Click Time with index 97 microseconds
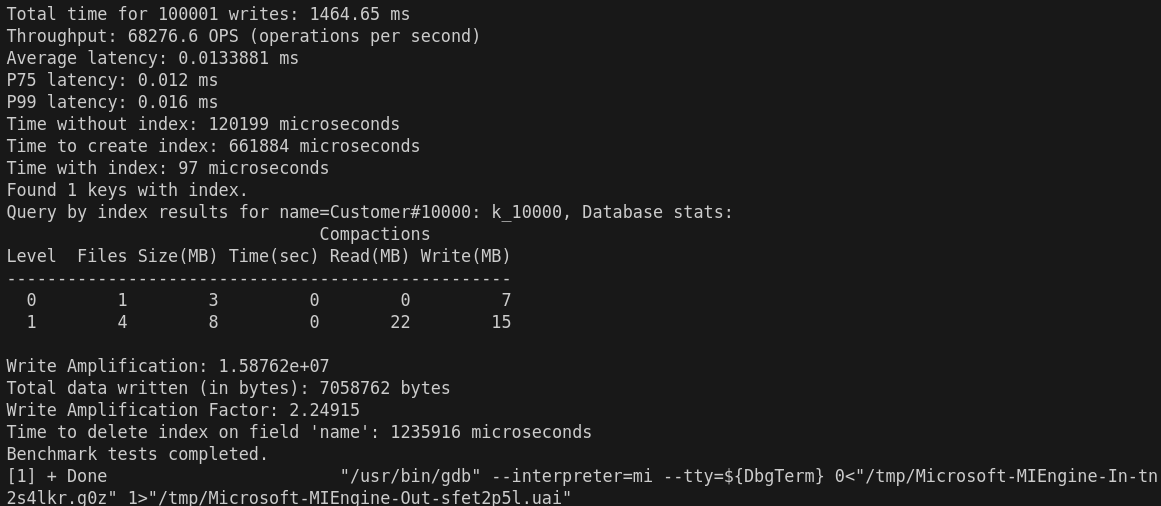 [168, 168]
